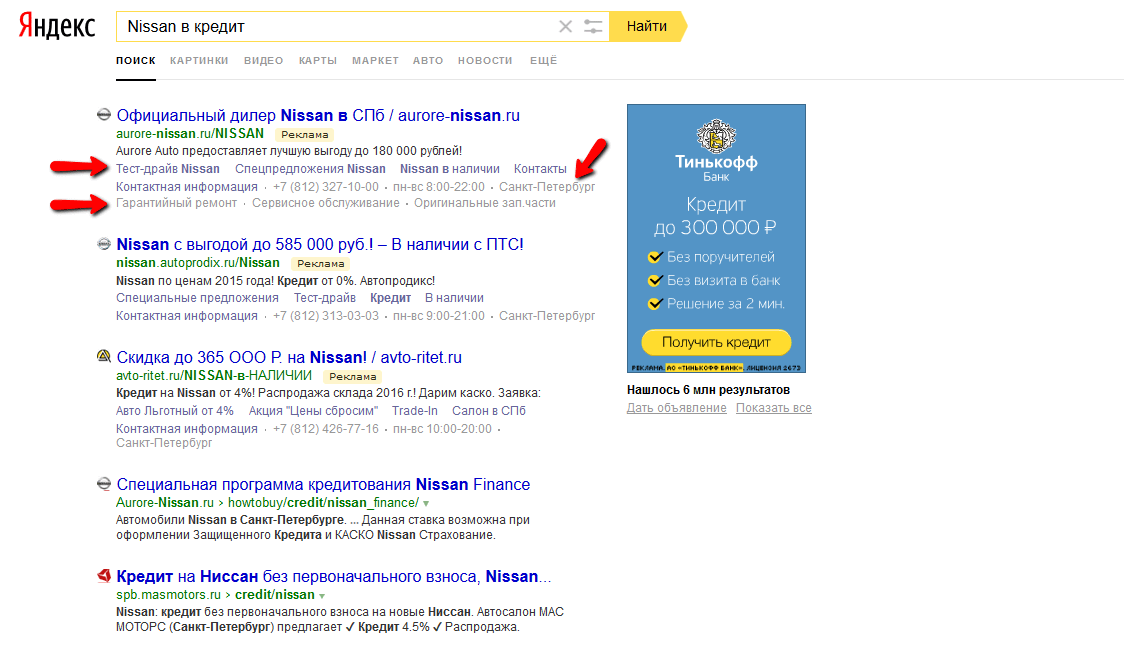Image resolution: width=1124 pixels, height=658 pixels.
Task: Open the Маркет tab
Action: pos(375,61)
